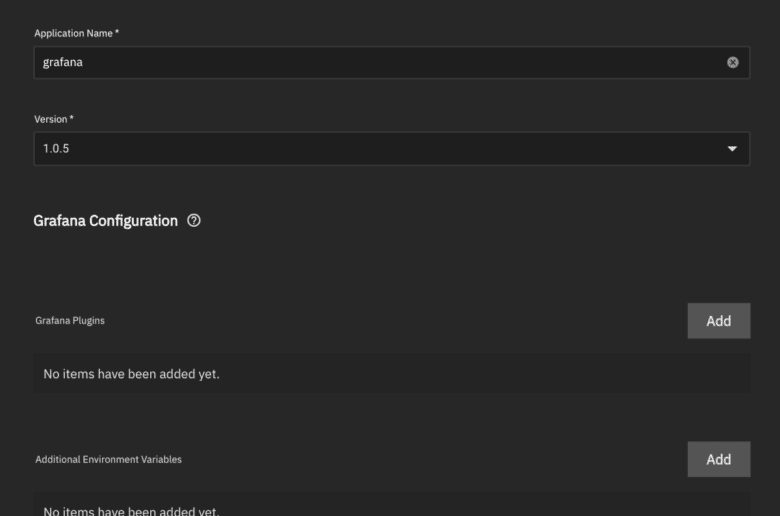Open help for Grafana Configuration
Screen dimensions: 780x516
pyautogui.click(x=194, y=220)
